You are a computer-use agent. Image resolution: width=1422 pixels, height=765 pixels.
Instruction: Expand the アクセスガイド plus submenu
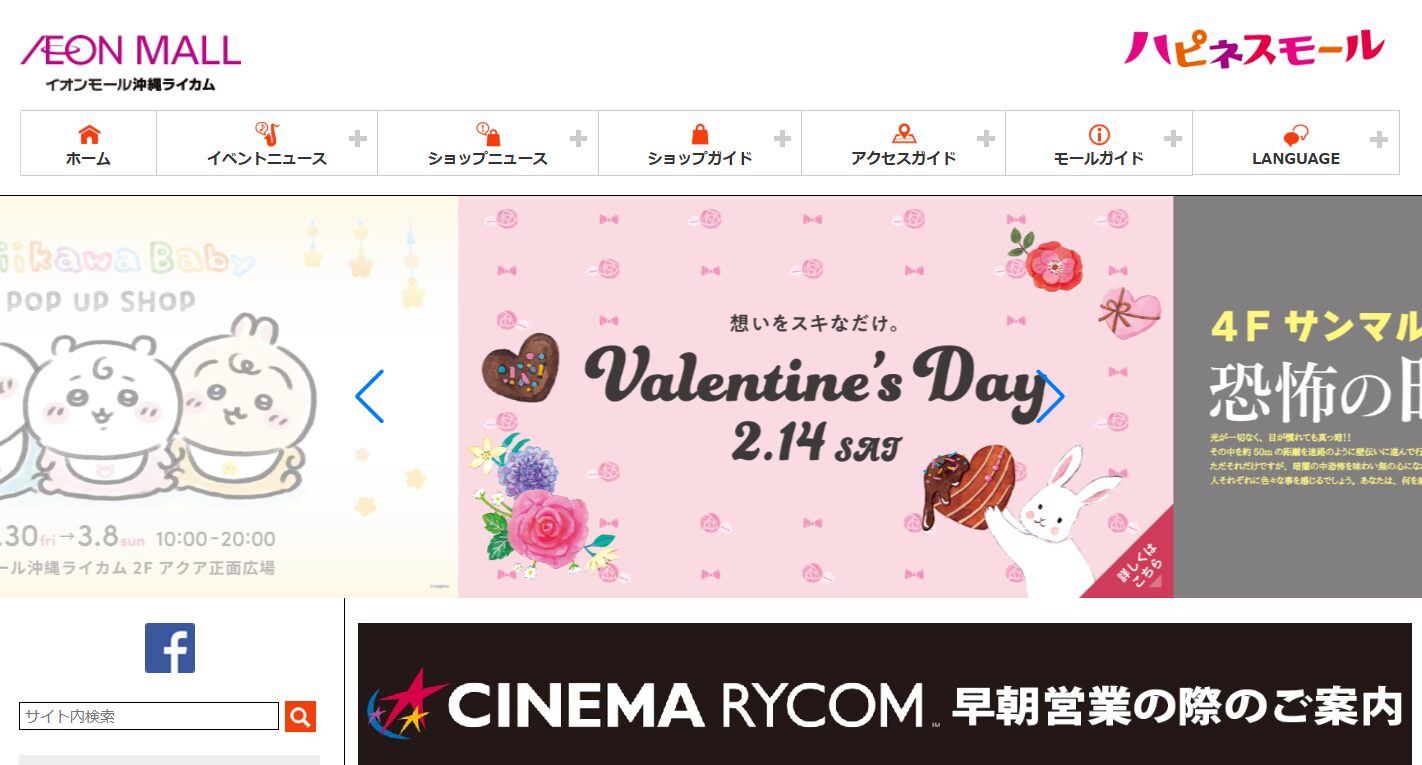pyautogui.click(x=985, y=139)
